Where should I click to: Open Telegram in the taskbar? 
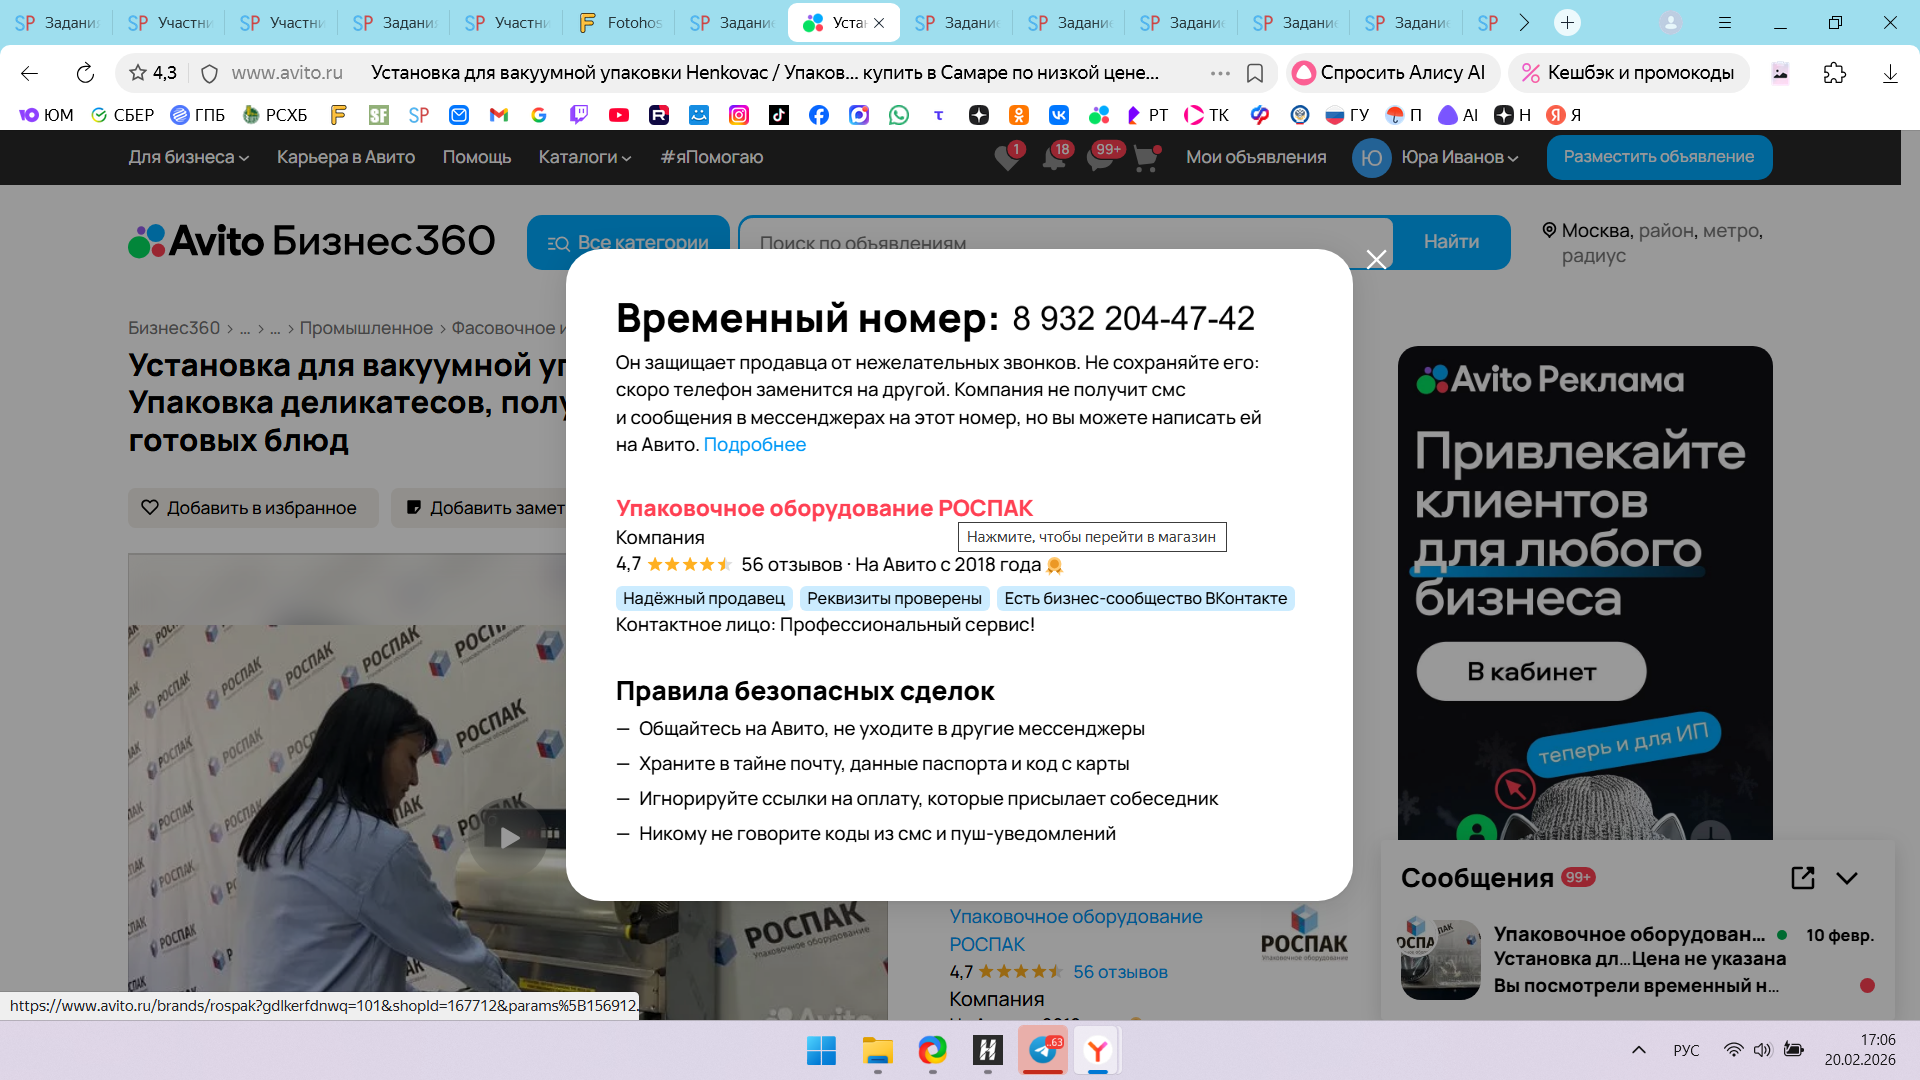pyautogui.click(x=1043, y=1050)
